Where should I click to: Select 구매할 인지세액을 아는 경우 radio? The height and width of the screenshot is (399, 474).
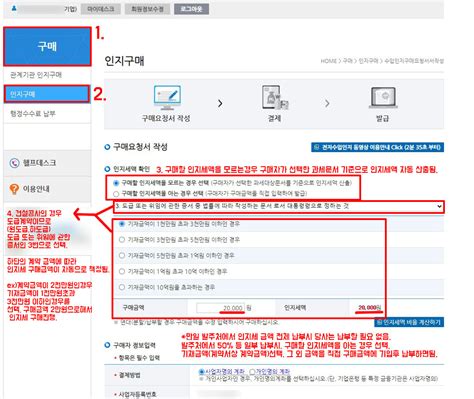pos(116,194)
